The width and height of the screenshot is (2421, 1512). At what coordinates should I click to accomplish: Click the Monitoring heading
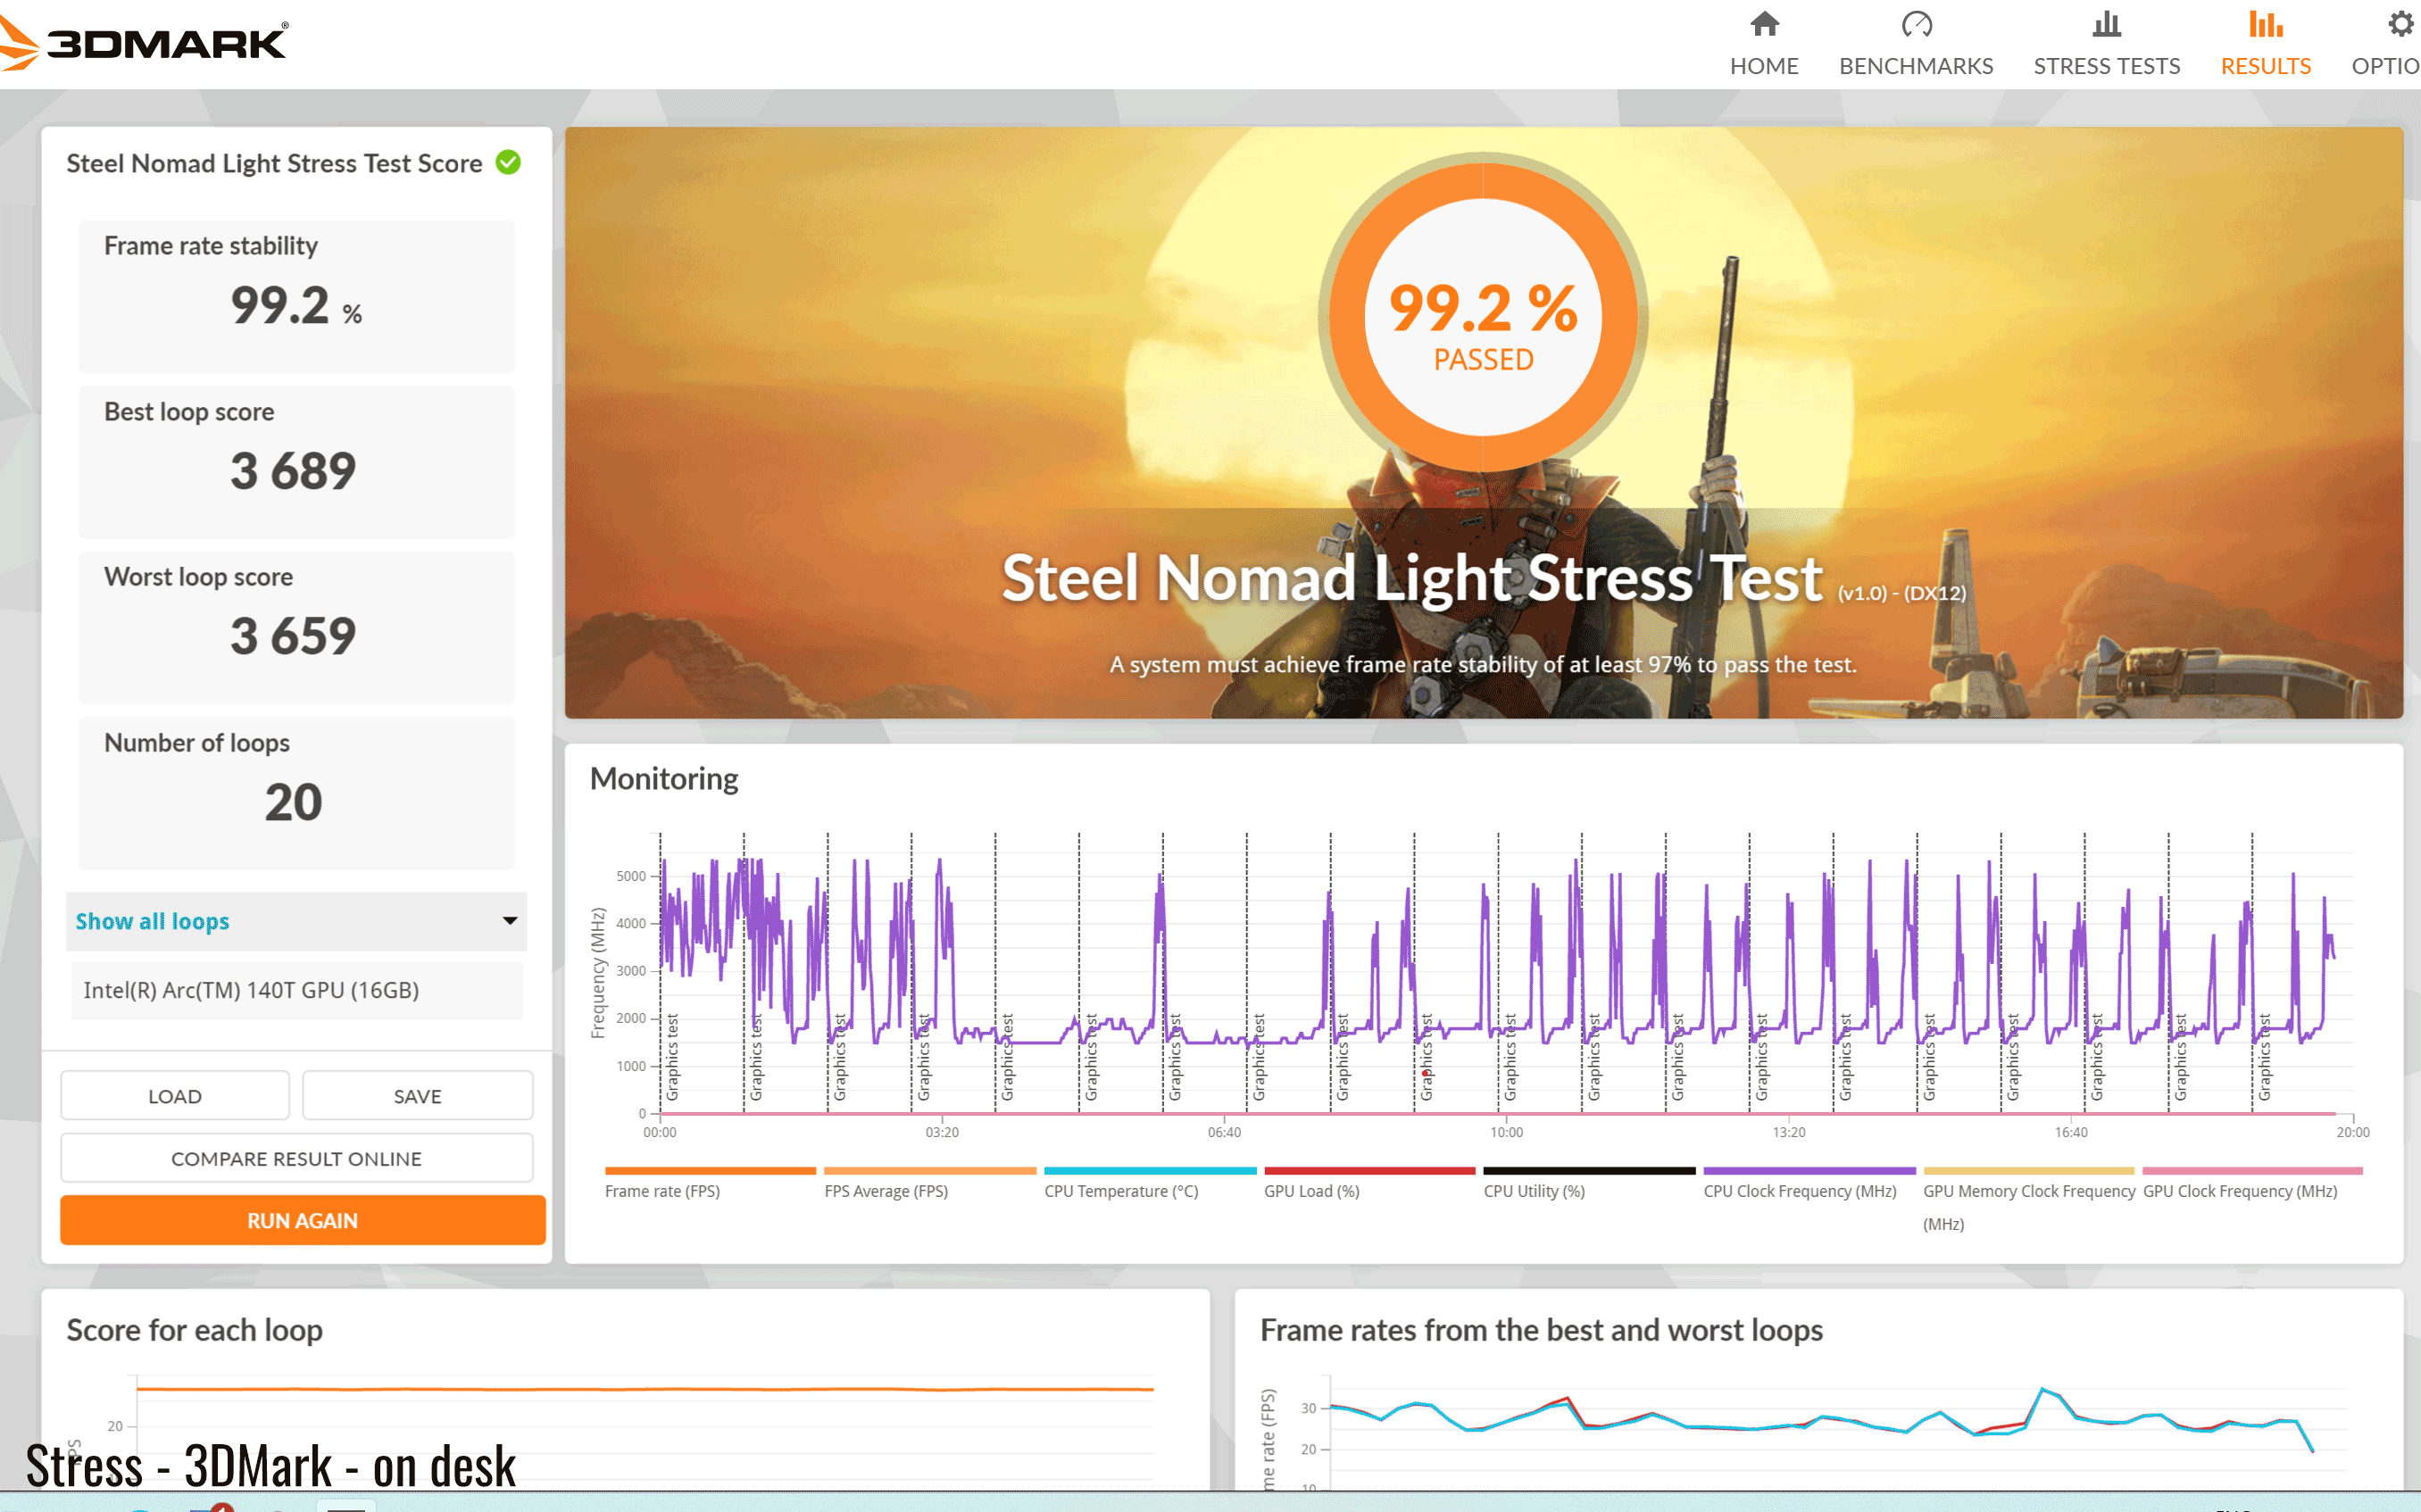click(664, 778)
